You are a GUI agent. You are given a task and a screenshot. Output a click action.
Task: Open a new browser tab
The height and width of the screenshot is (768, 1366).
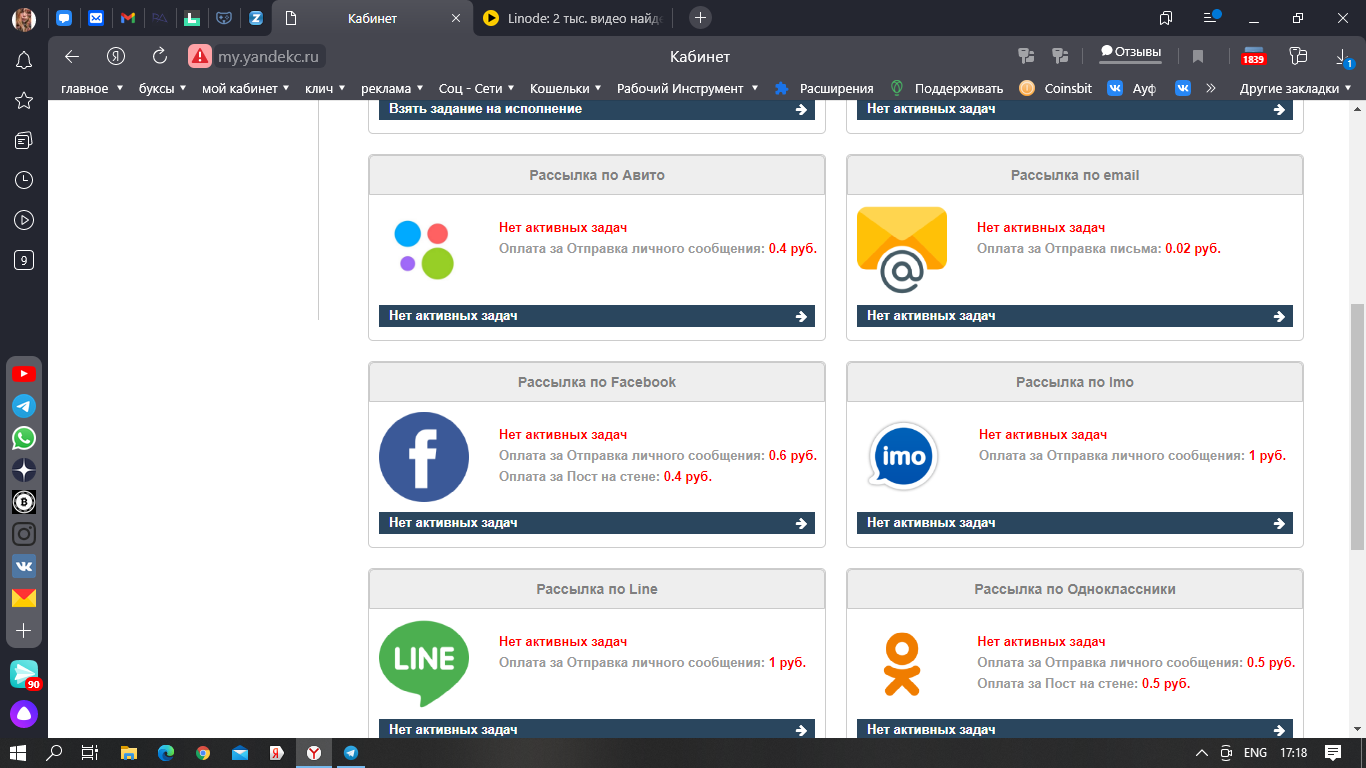coord(700,17)
